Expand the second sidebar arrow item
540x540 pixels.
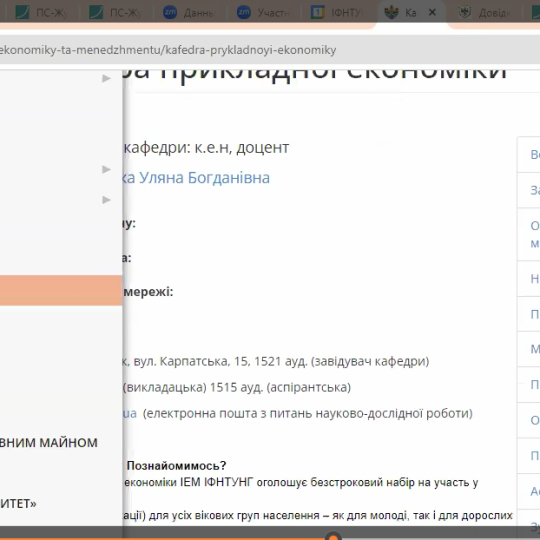tap(106, 169)
